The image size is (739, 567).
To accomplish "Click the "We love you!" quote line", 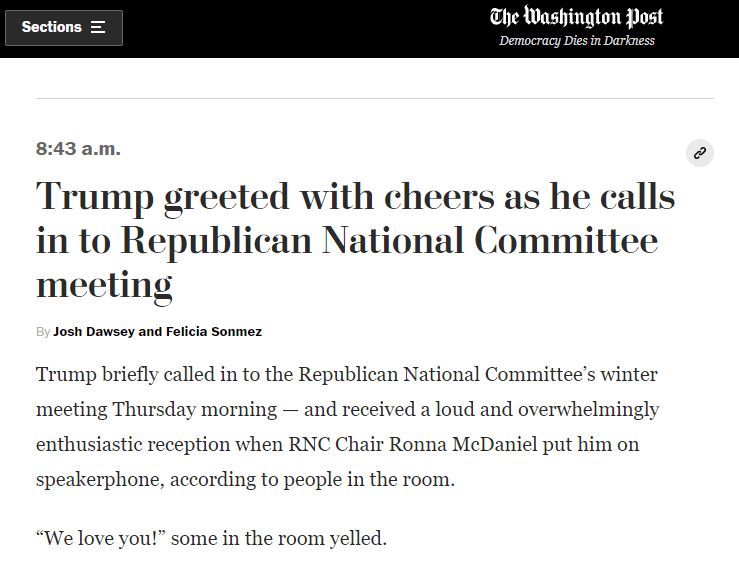I will (x=211, y=539).
